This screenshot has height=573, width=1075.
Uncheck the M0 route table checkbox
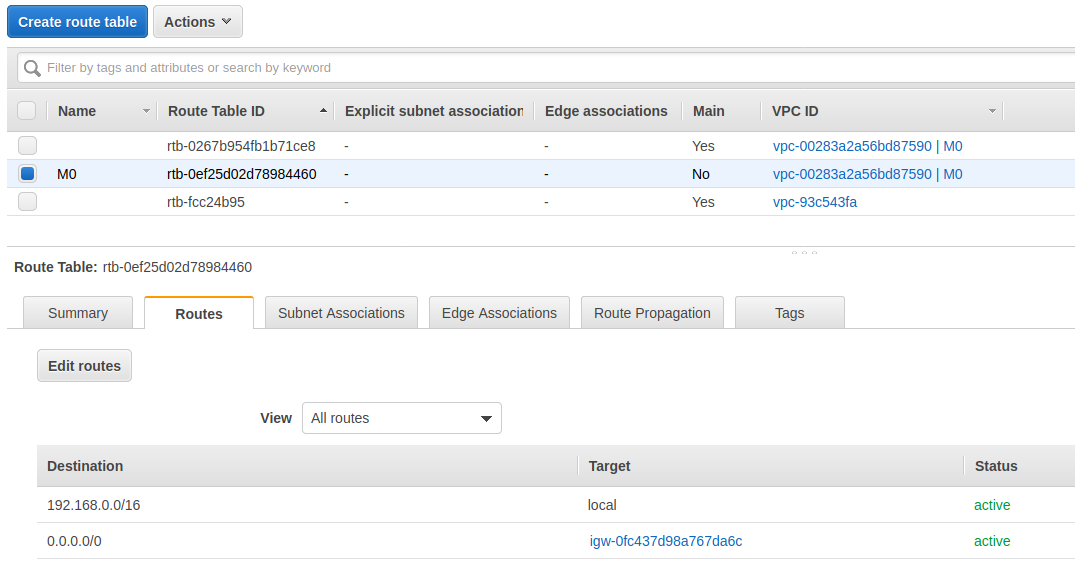coord(27,174)
